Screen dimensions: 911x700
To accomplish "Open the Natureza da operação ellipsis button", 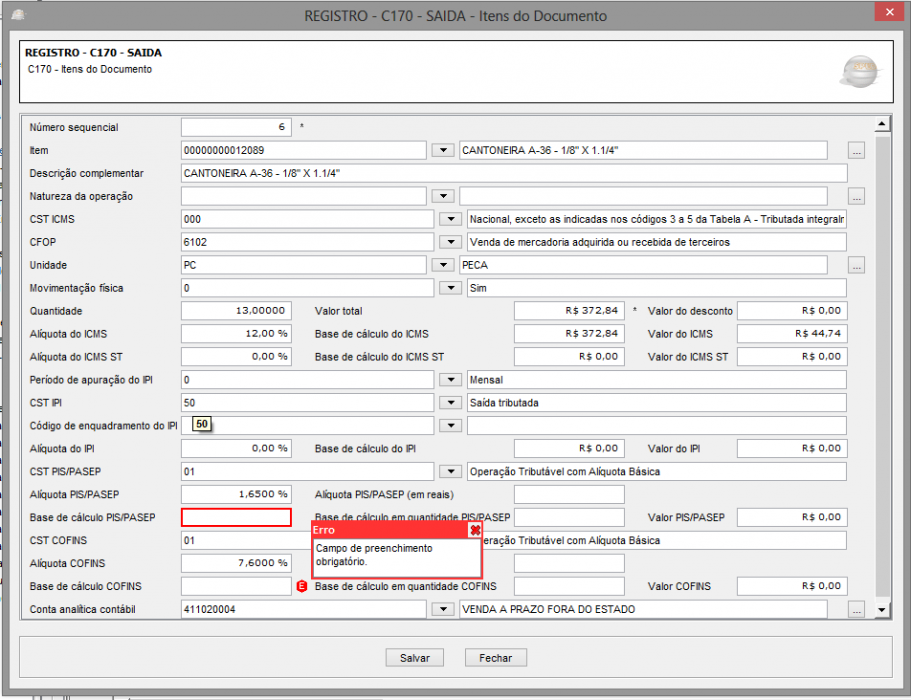I will pos(856,196).
